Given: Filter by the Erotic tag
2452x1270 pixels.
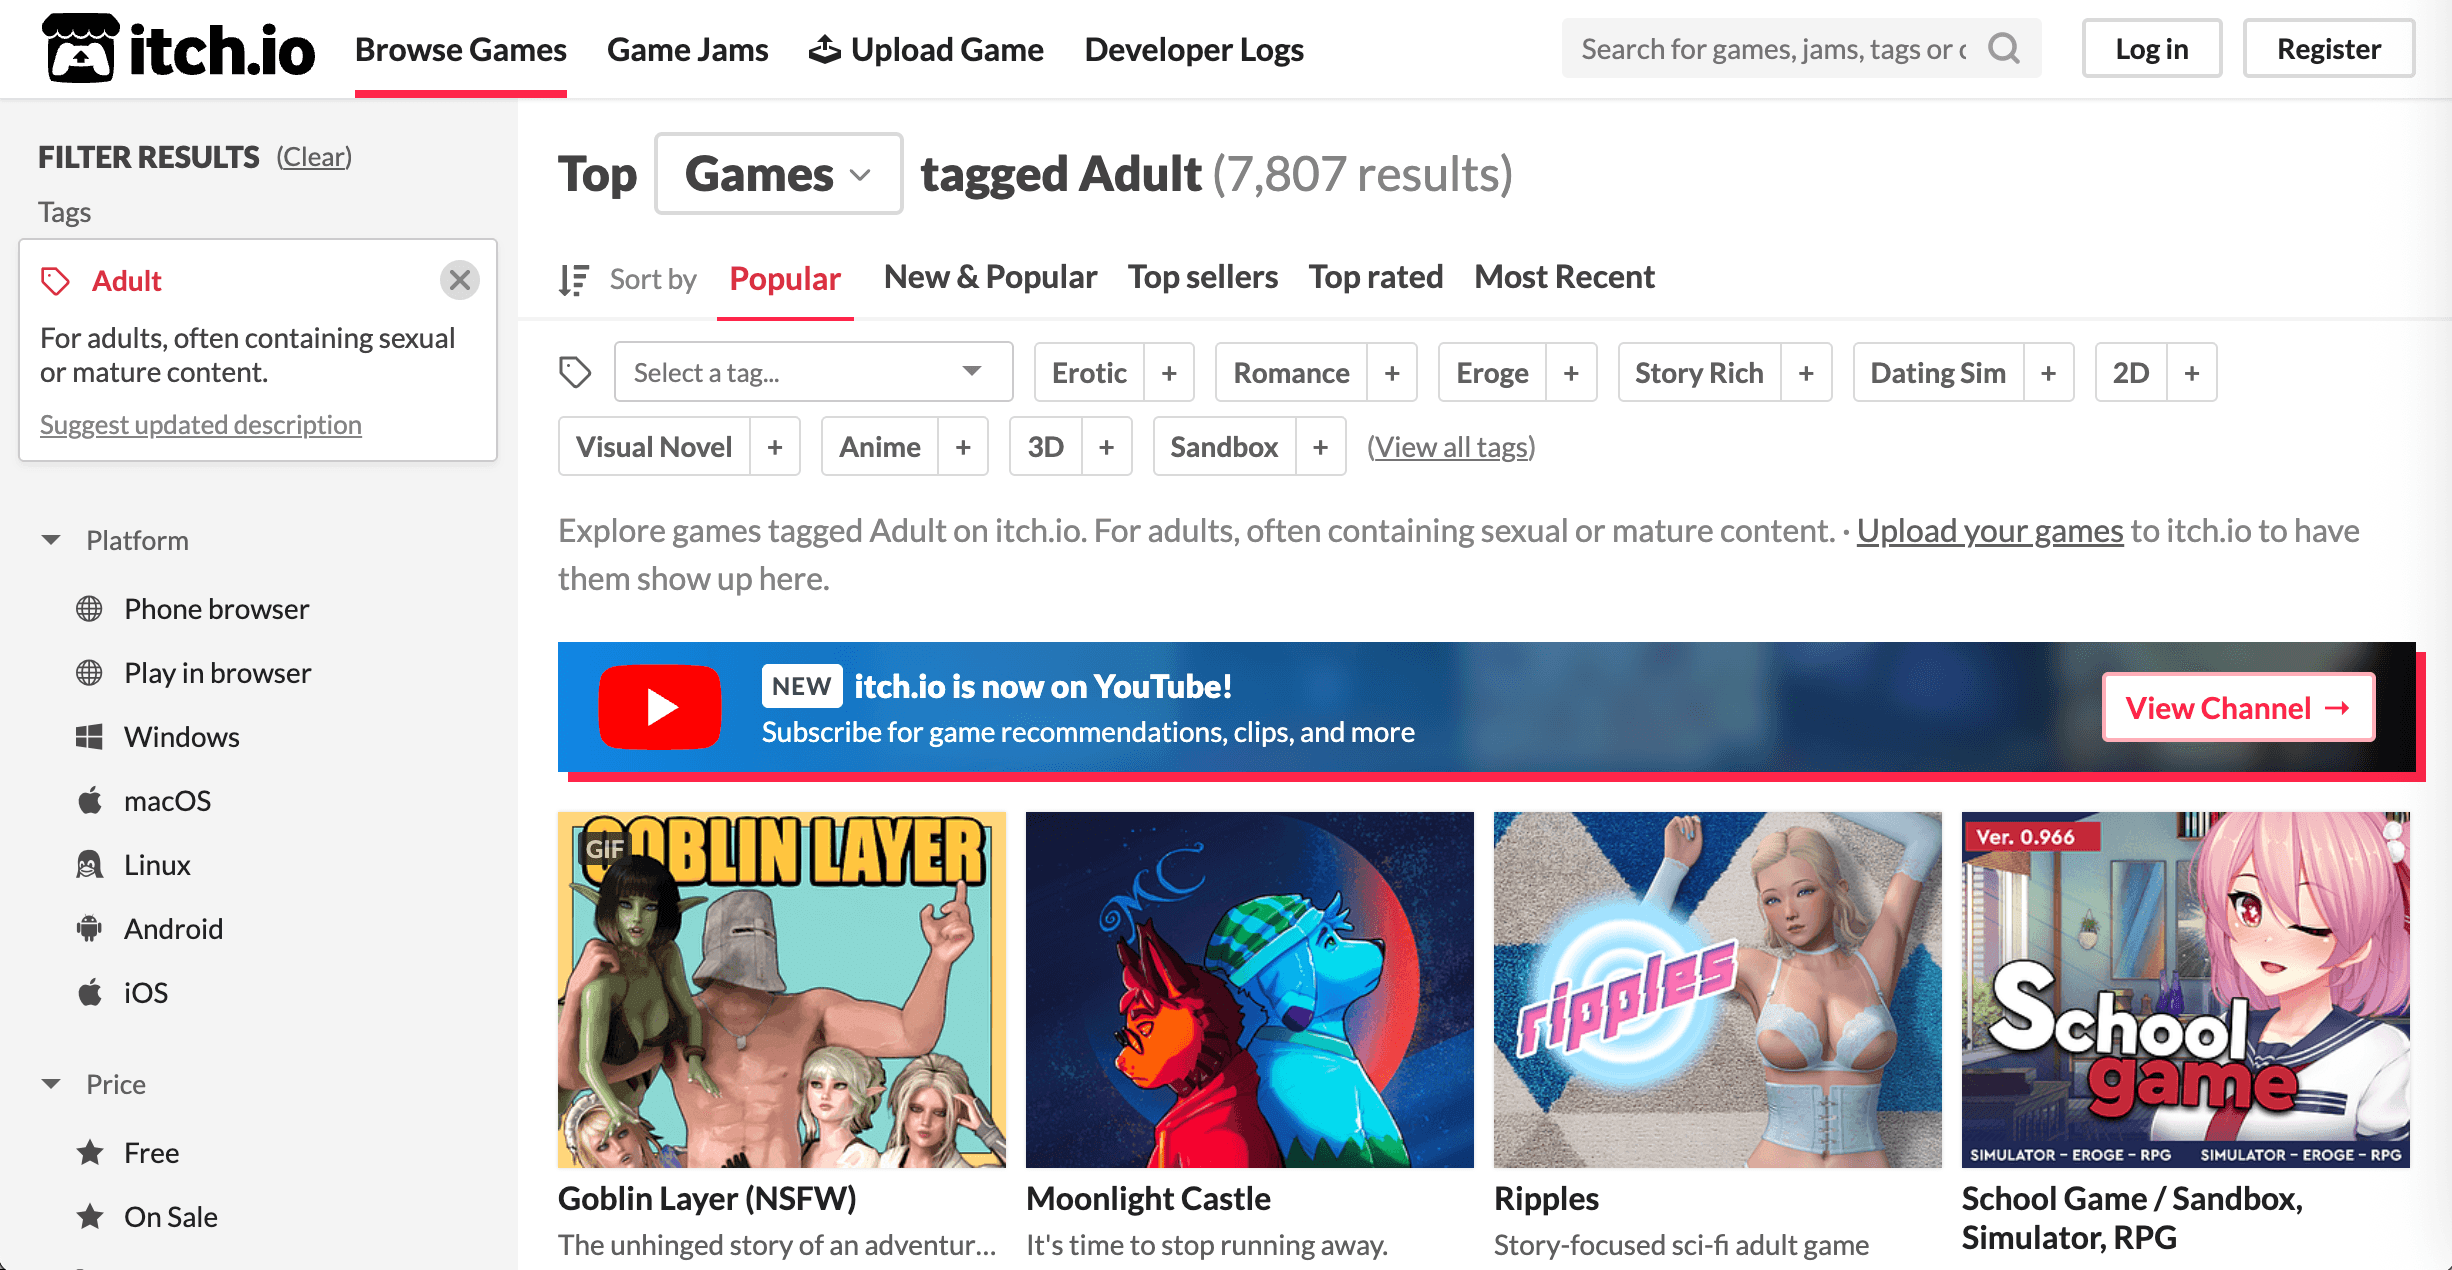Looking at the screenshot, I should [1089, 373].
